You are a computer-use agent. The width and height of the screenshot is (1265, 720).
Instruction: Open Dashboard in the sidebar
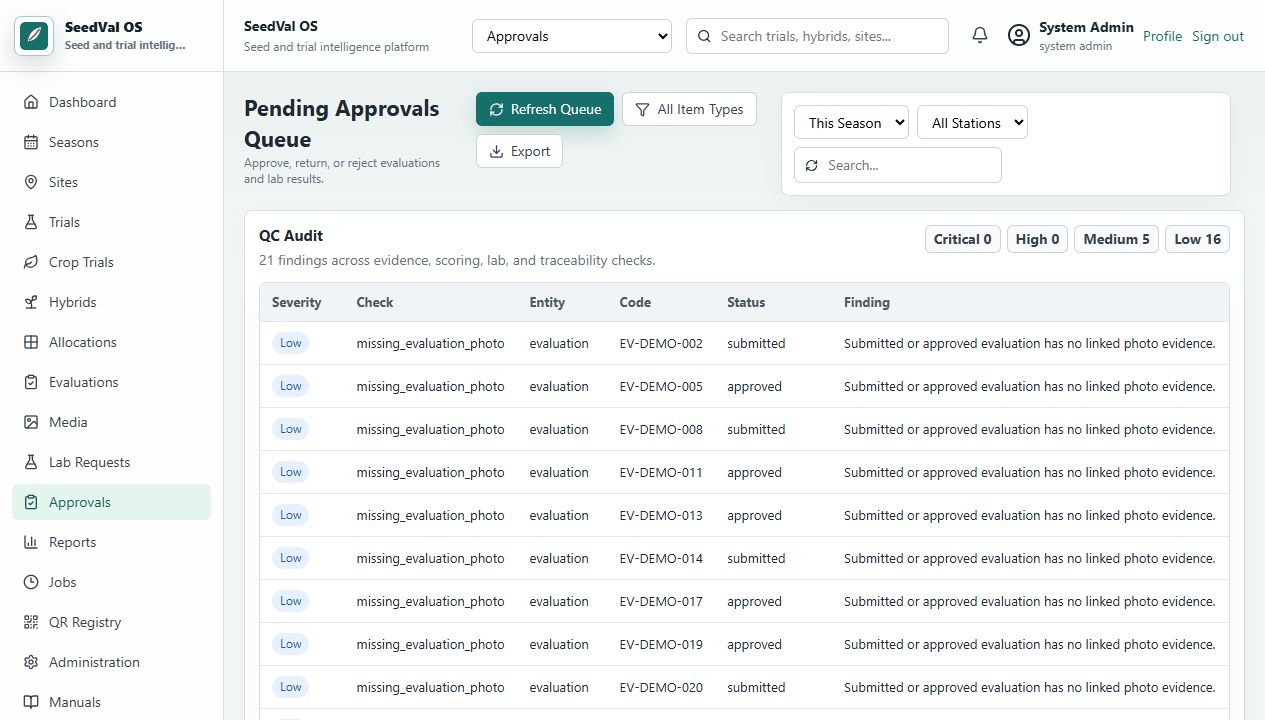(112, 102)
